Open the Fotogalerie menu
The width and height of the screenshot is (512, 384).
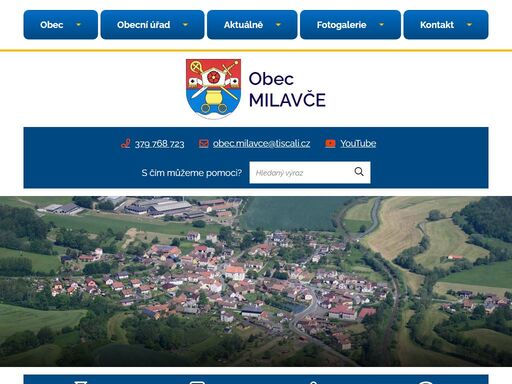coord(350,25)
